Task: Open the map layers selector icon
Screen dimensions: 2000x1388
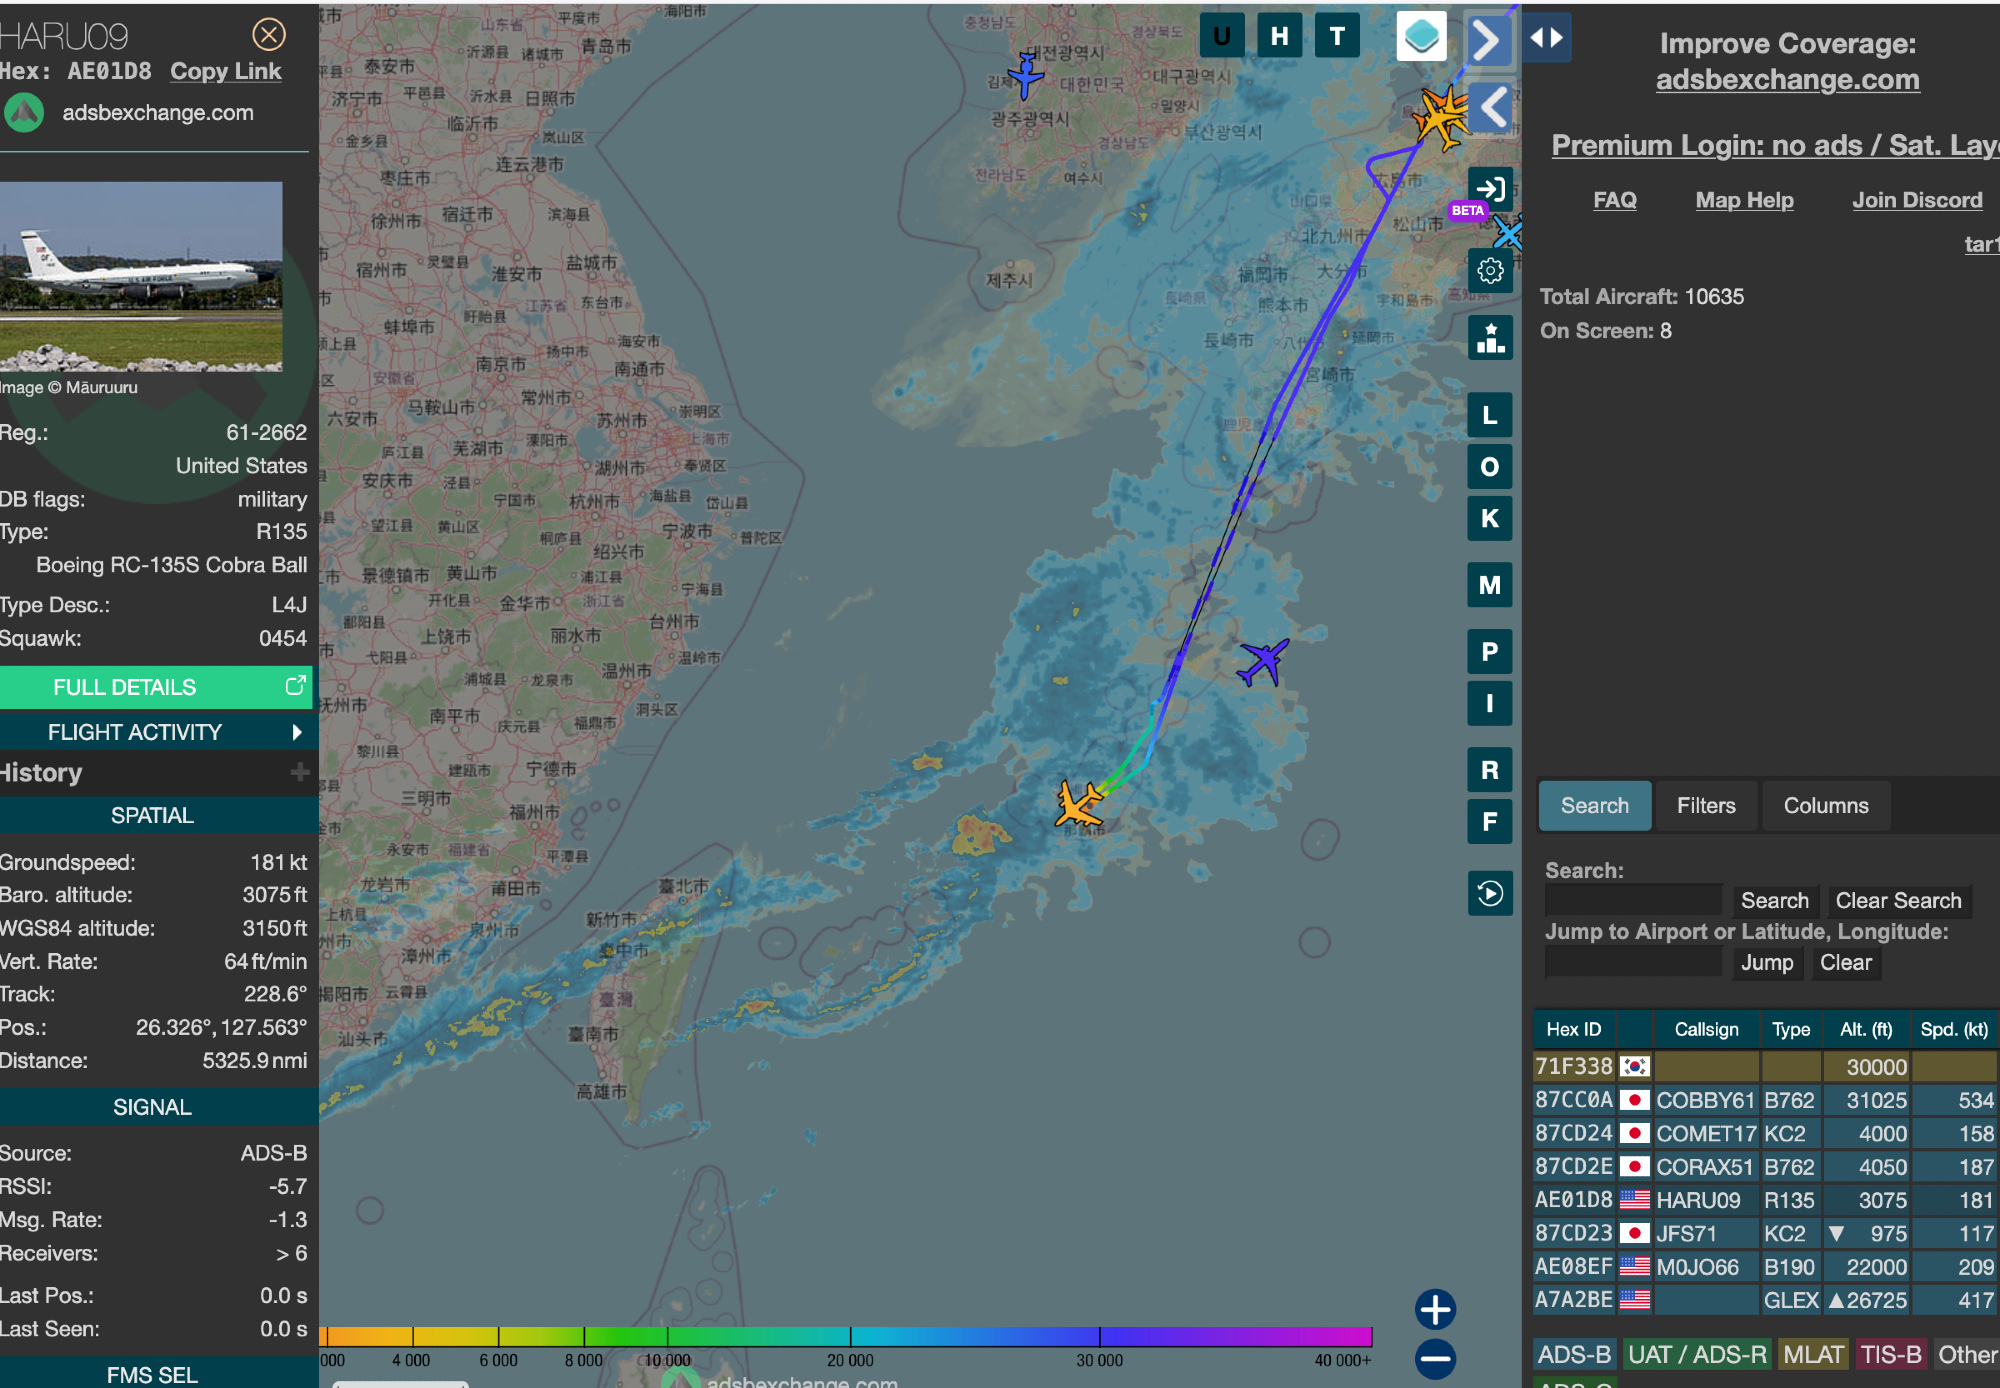Action: [1421, 37]
